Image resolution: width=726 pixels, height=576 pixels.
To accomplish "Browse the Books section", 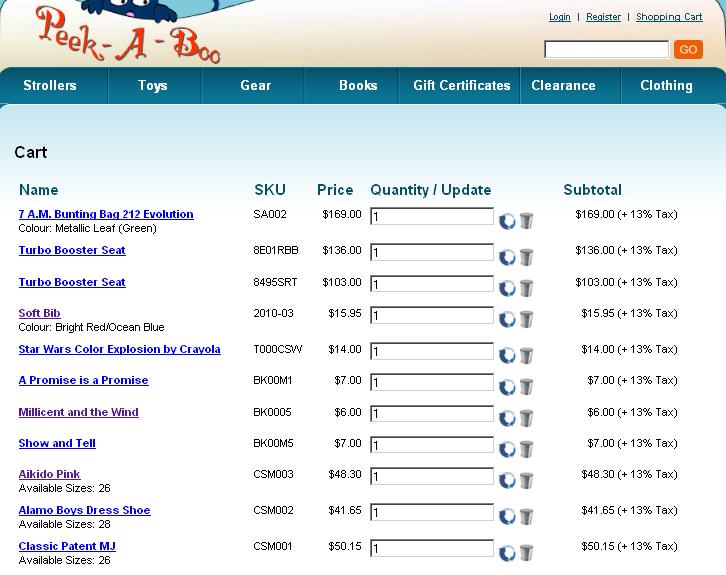I will tap(358, 85).
